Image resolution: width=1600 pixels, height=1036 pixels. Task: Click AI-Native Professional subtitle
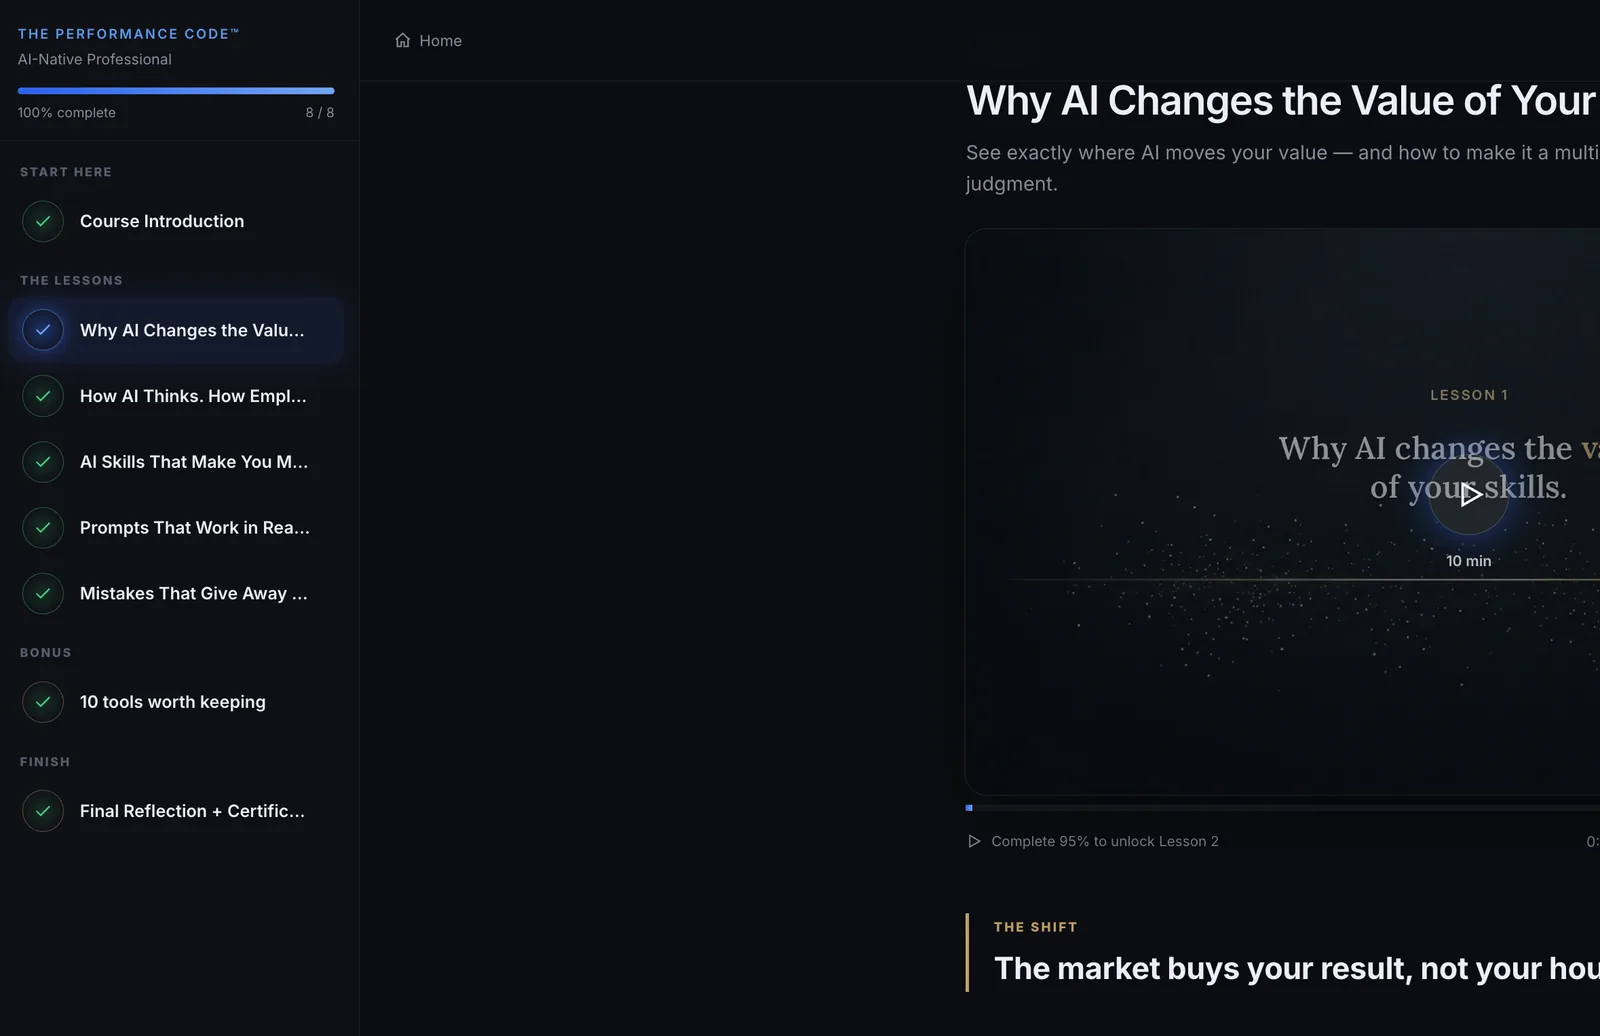click(95, 59)
